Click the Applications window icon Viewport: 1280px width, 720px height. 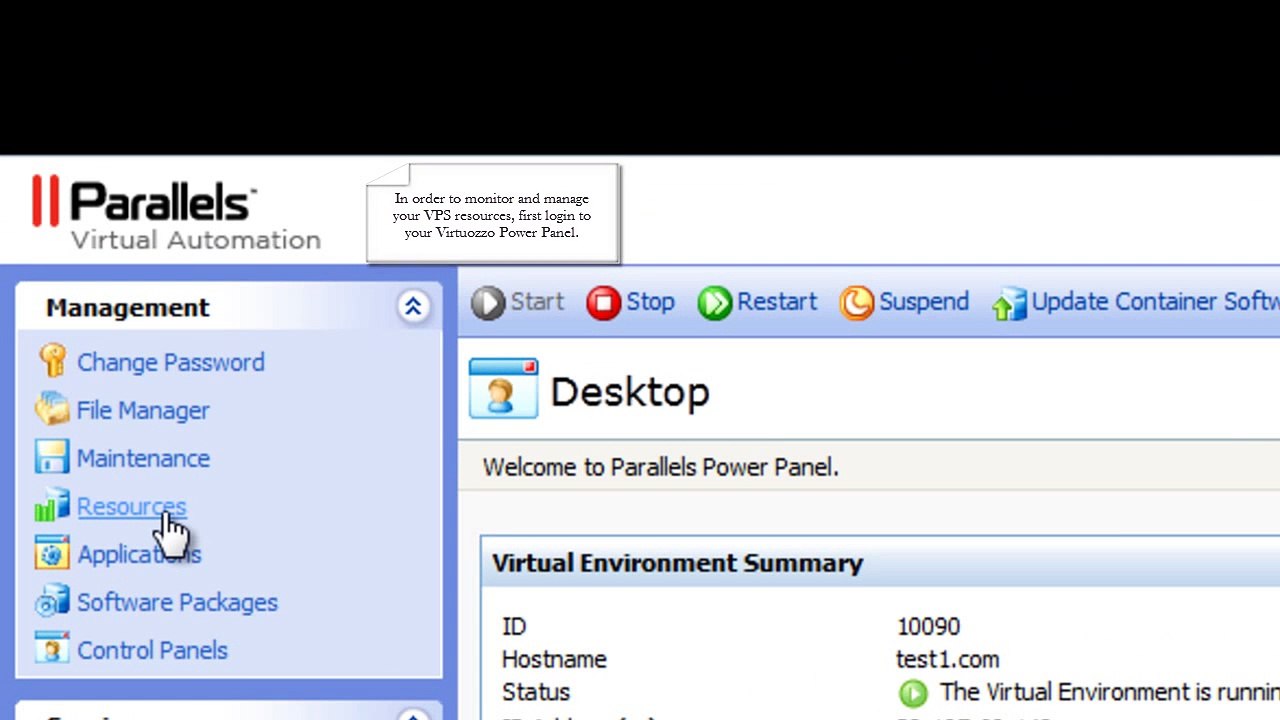coord(52,553)
